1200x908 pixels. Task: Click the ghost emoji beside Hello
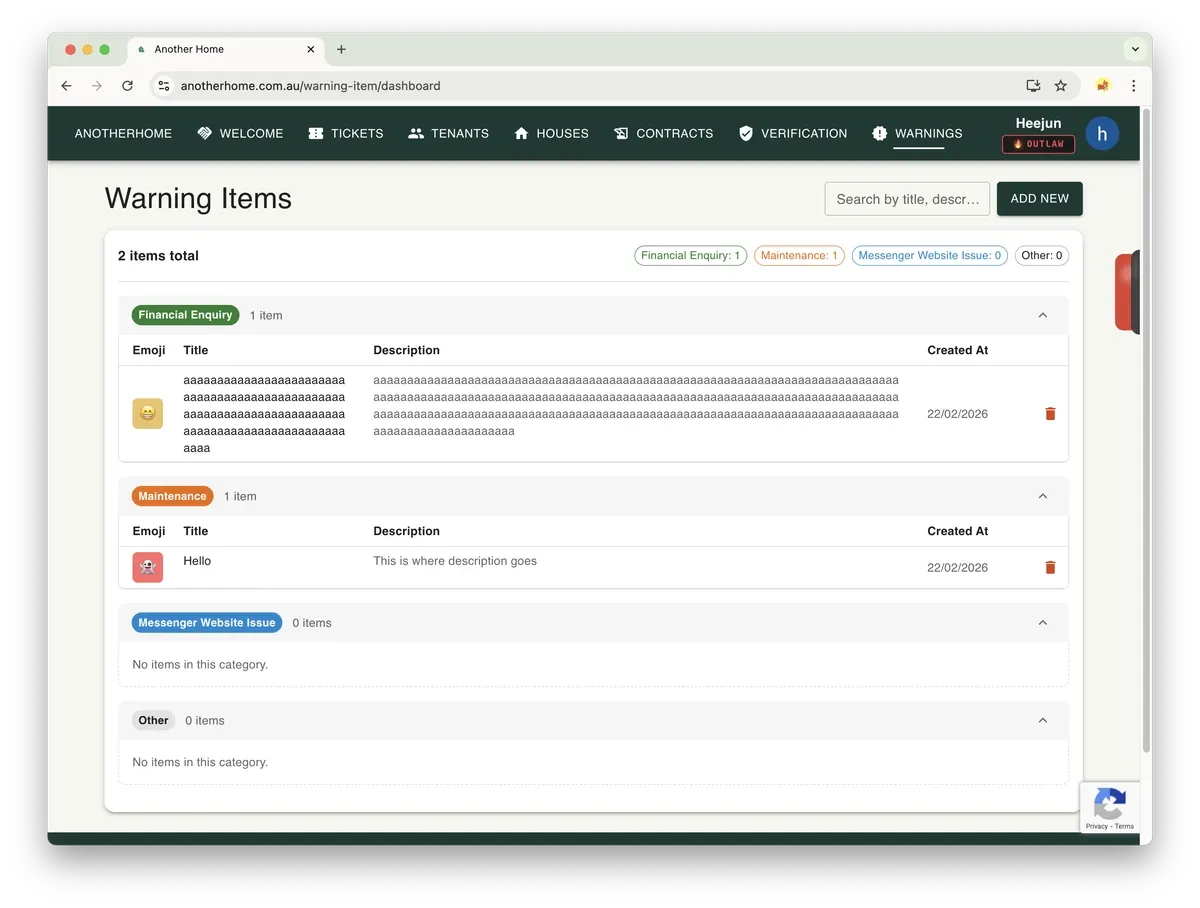(x=147, y=568)
